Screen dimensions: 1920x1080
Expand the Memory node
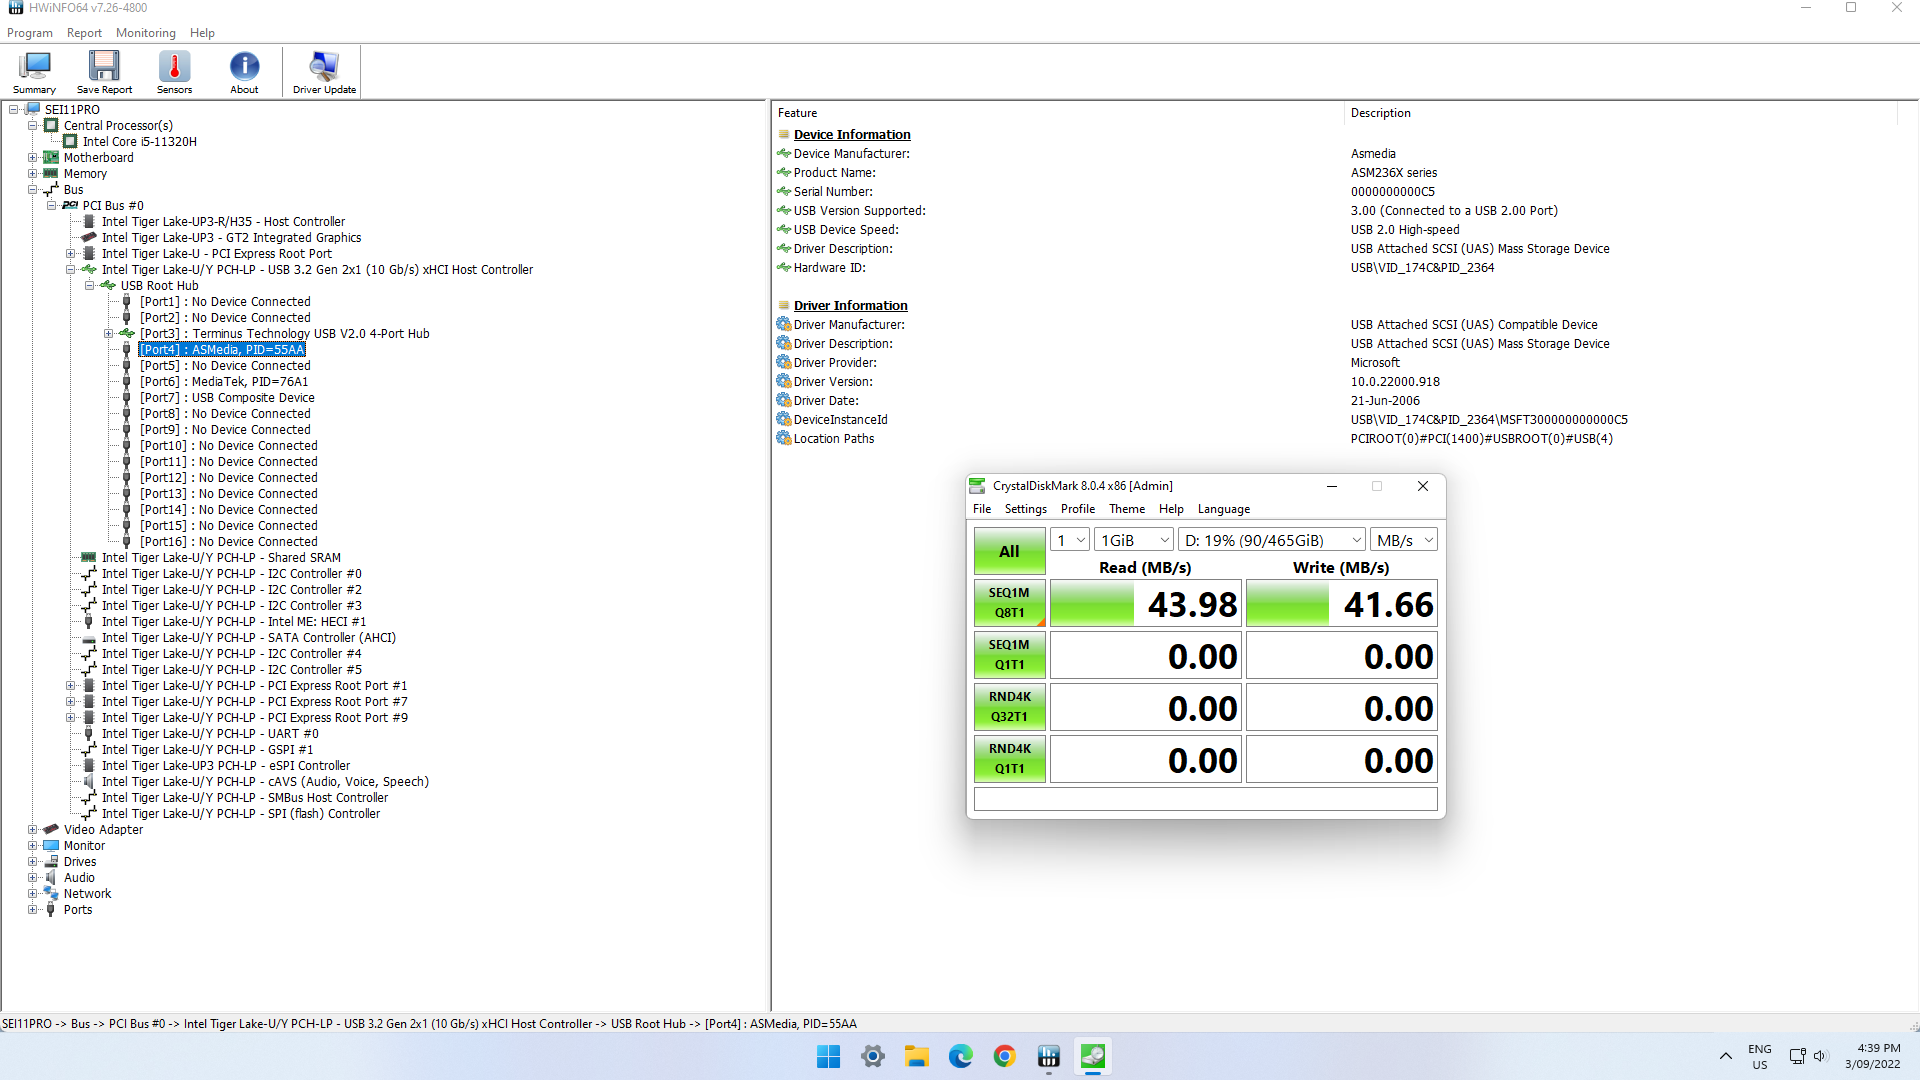[x=32, y=174]
